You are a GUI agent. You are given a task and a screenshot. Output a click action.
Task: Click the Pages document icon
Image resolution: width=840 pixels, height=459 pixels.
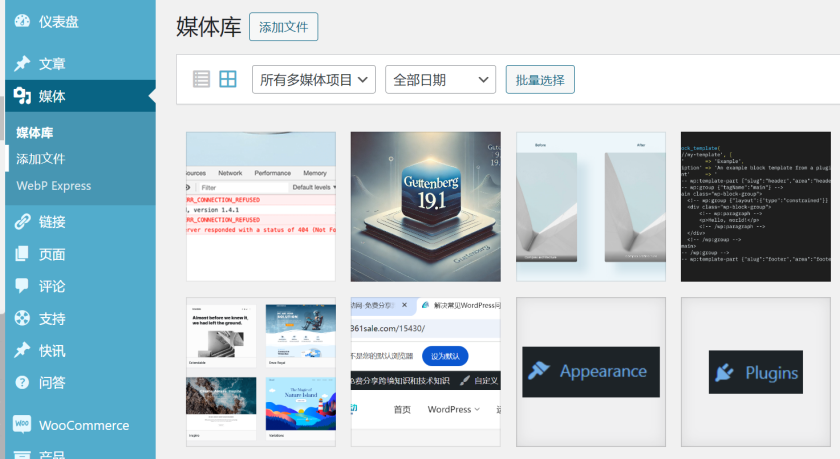point(22,253)
